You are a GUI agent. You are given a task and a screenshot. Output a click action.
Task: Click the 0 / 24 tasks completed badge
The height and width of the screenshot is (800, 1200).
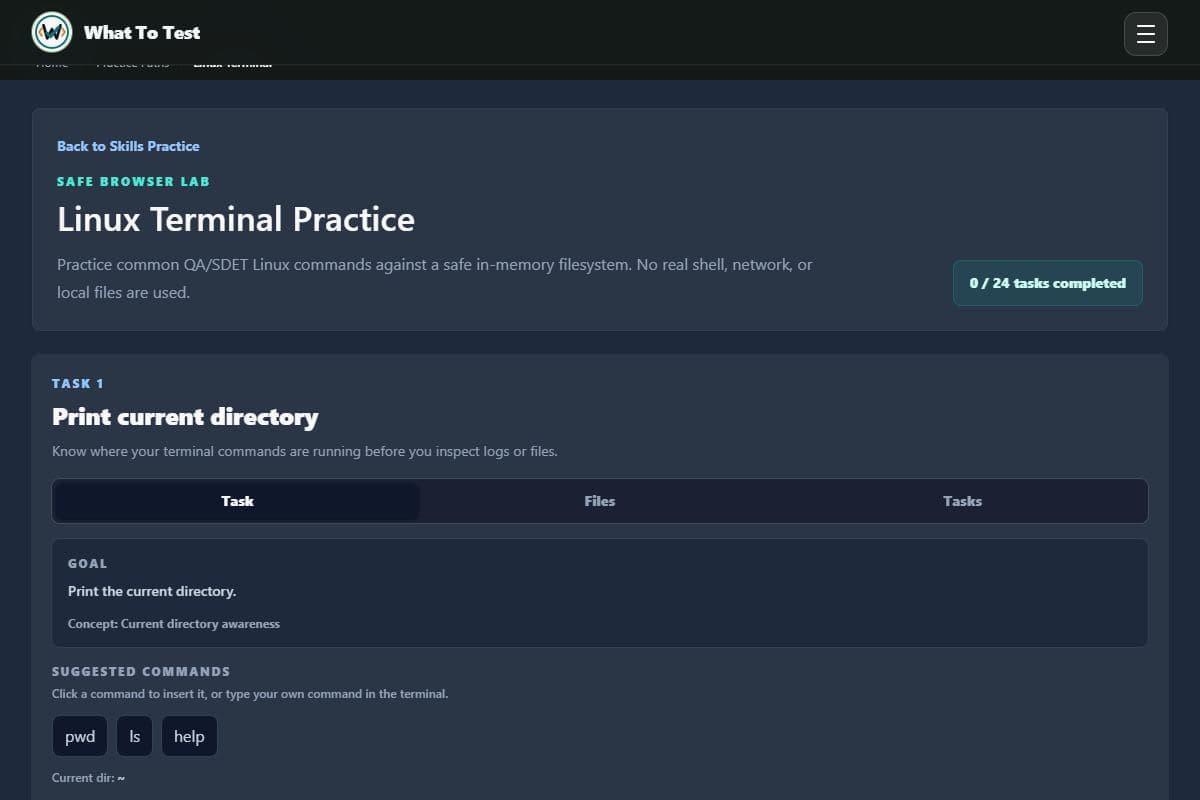1048,283
